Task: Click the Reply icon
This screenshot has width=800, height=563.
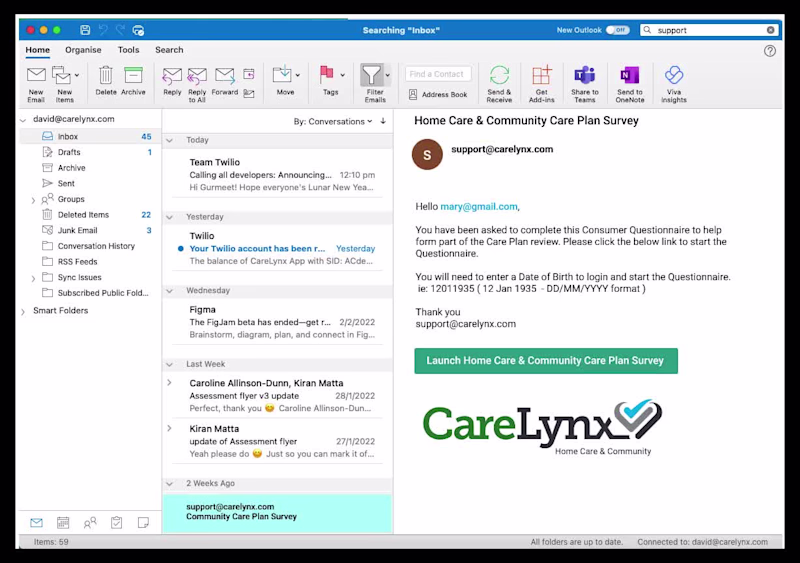Action: (x=172, y=76)
